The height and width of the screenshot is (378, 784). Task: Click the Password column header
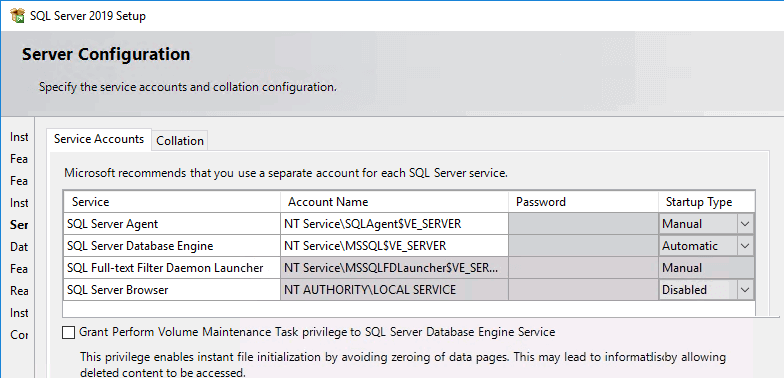(584, 202)
